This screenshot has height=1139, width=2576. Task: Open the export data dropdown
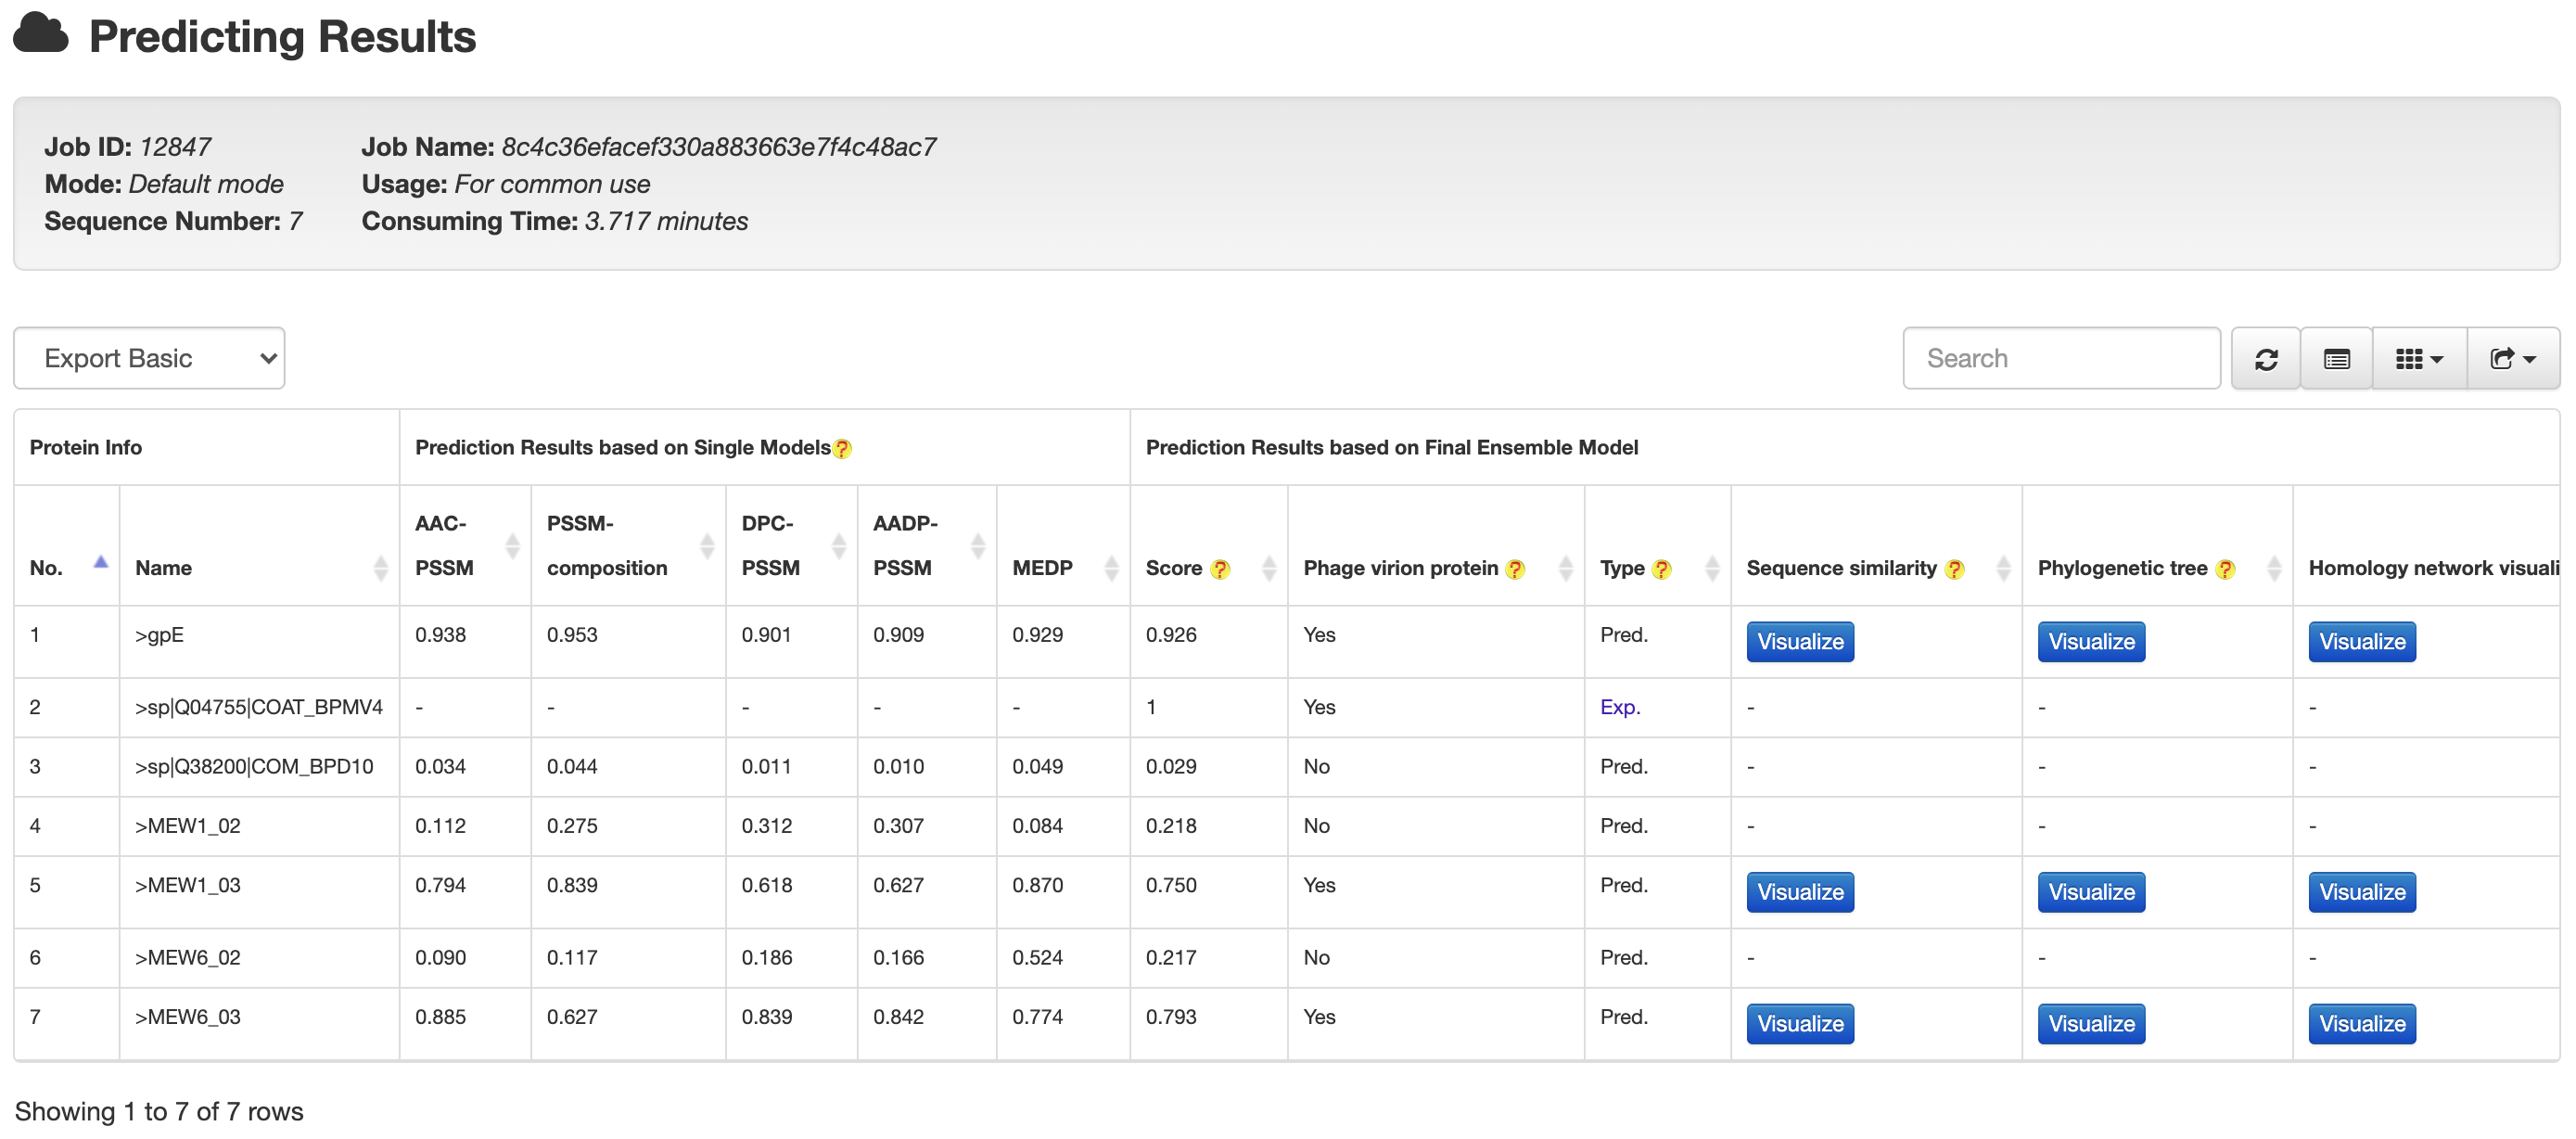[x=2511, y=359]
